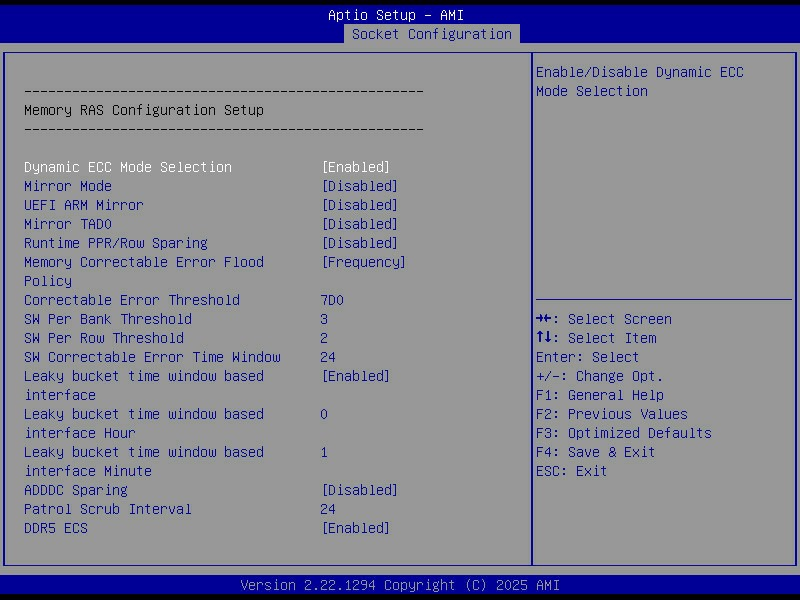Select Memory Correctable Error Flood Policy label
800x600 pixels.
pos(143,262)
